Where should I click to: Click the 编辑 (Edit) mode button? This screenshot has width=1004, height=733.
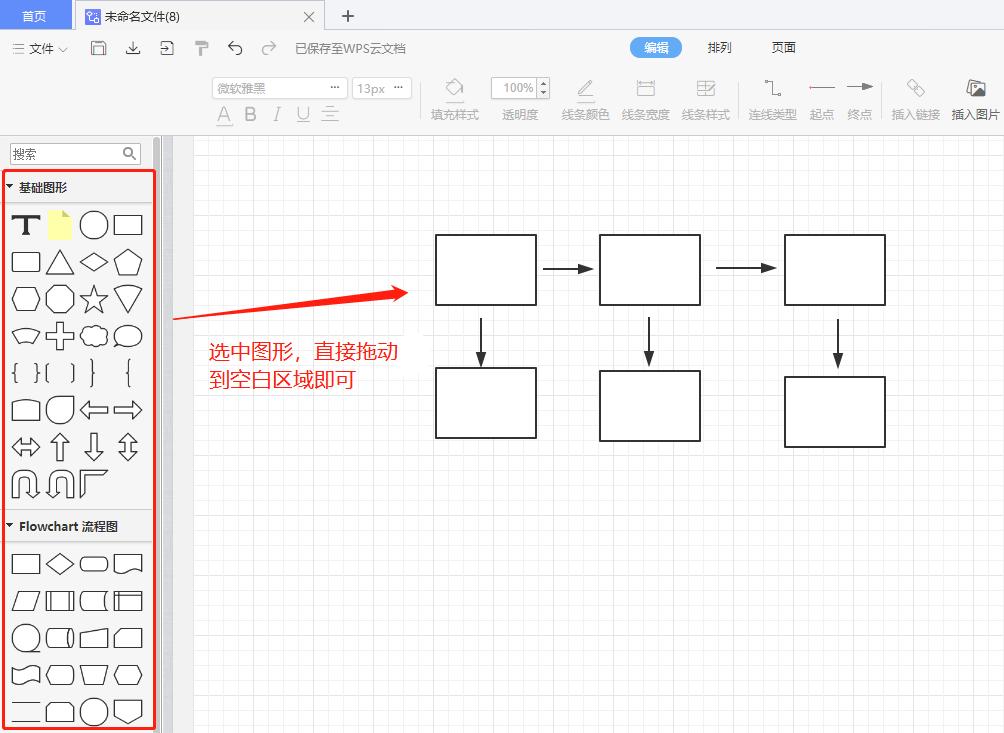(655, 47)
